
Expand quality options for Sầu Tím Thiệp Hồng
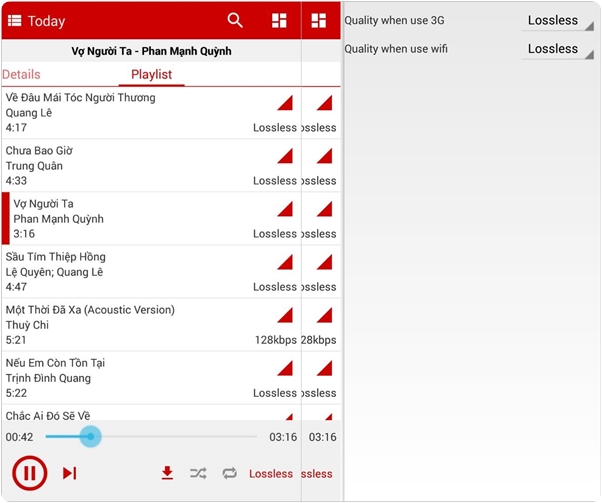click(x=285, y=262)
